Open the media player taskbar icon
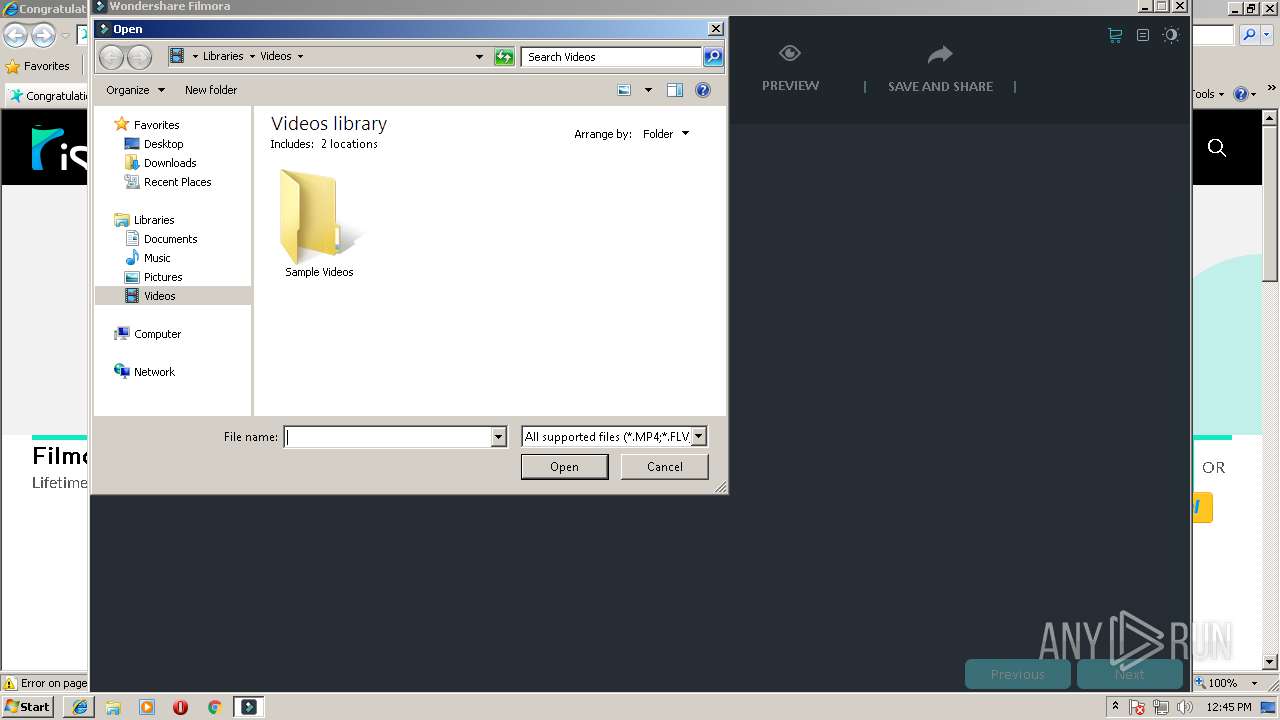This screenshot has width=1280, height=720. (147, 707)
